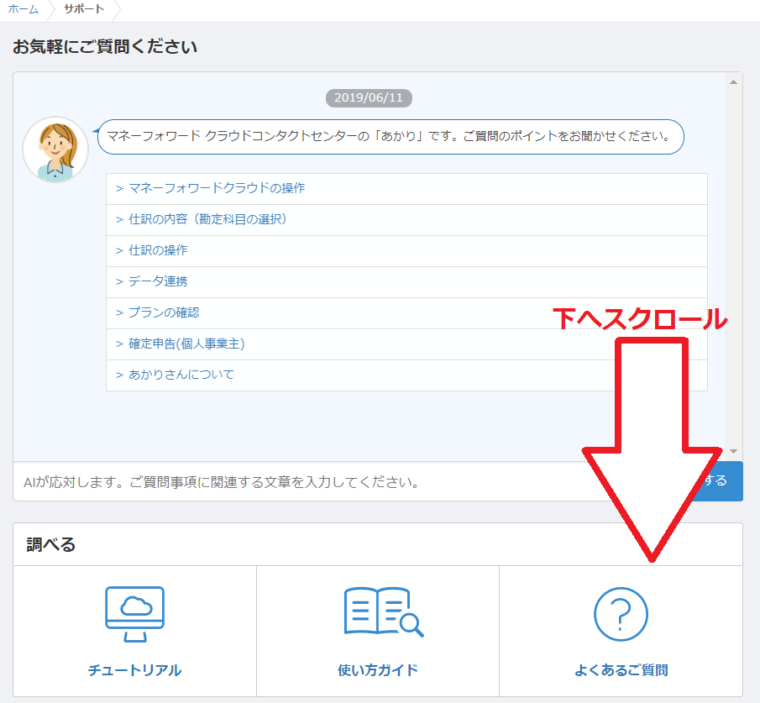Click the あかり greeting message bubble

coord(391,137)
